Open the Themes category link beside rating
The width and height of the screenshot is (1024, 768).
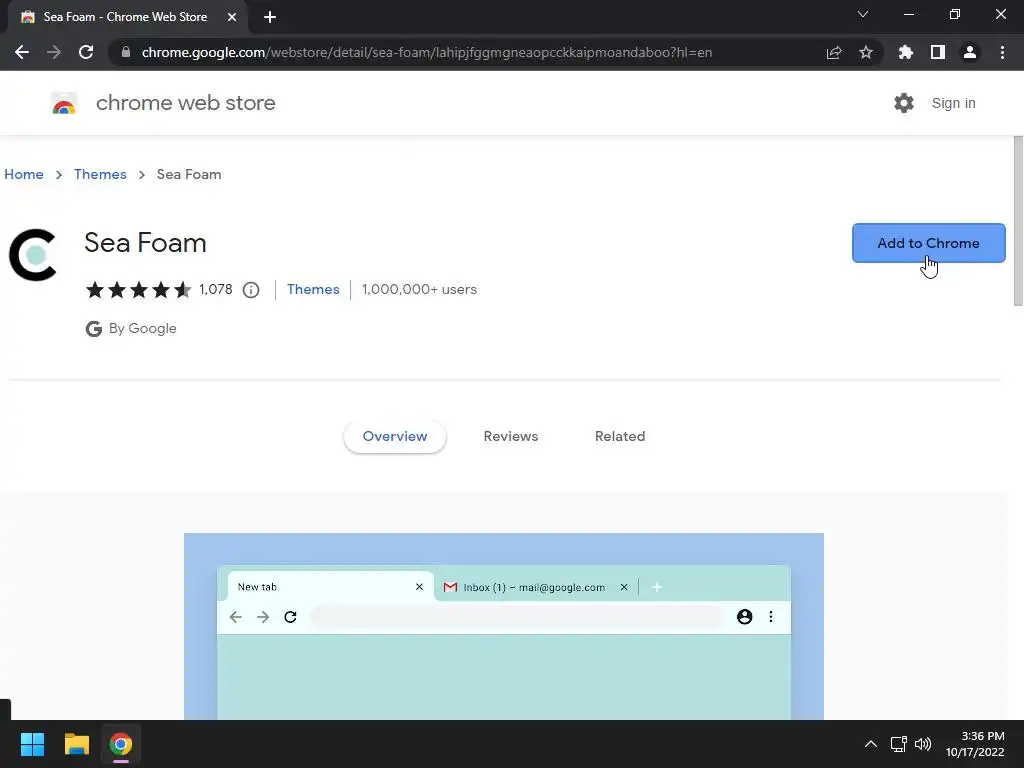[313, 289]
